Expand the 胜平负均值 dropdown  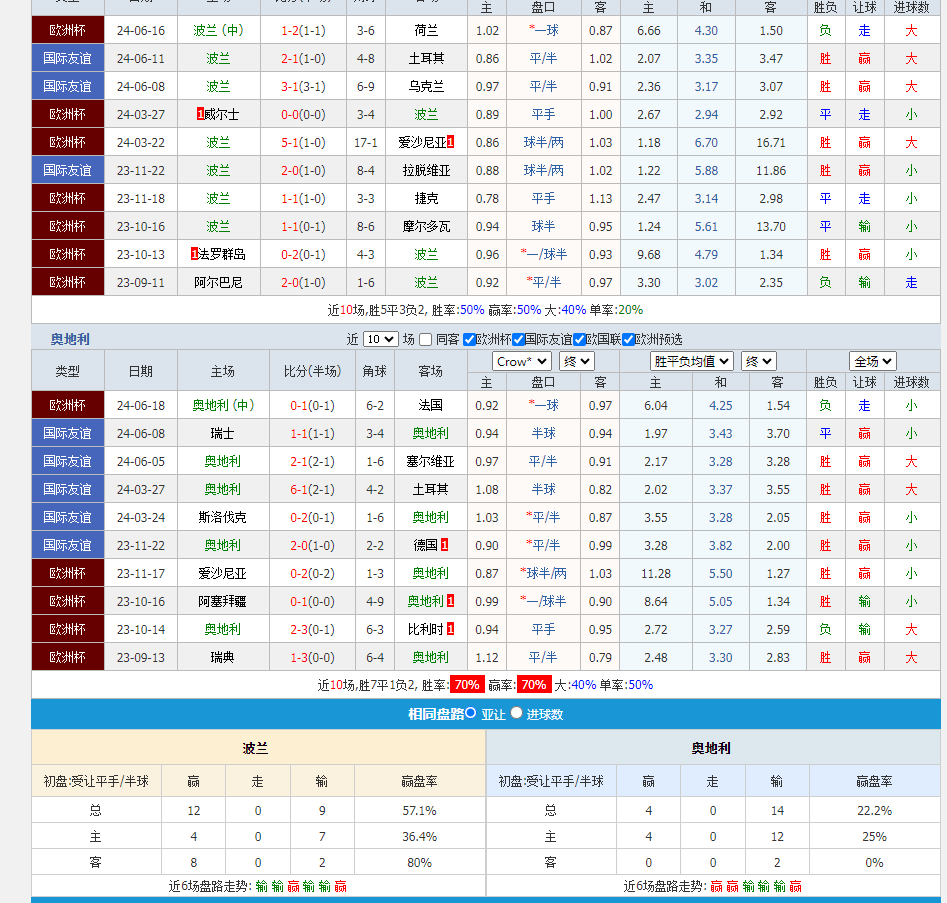click(692, 361)
